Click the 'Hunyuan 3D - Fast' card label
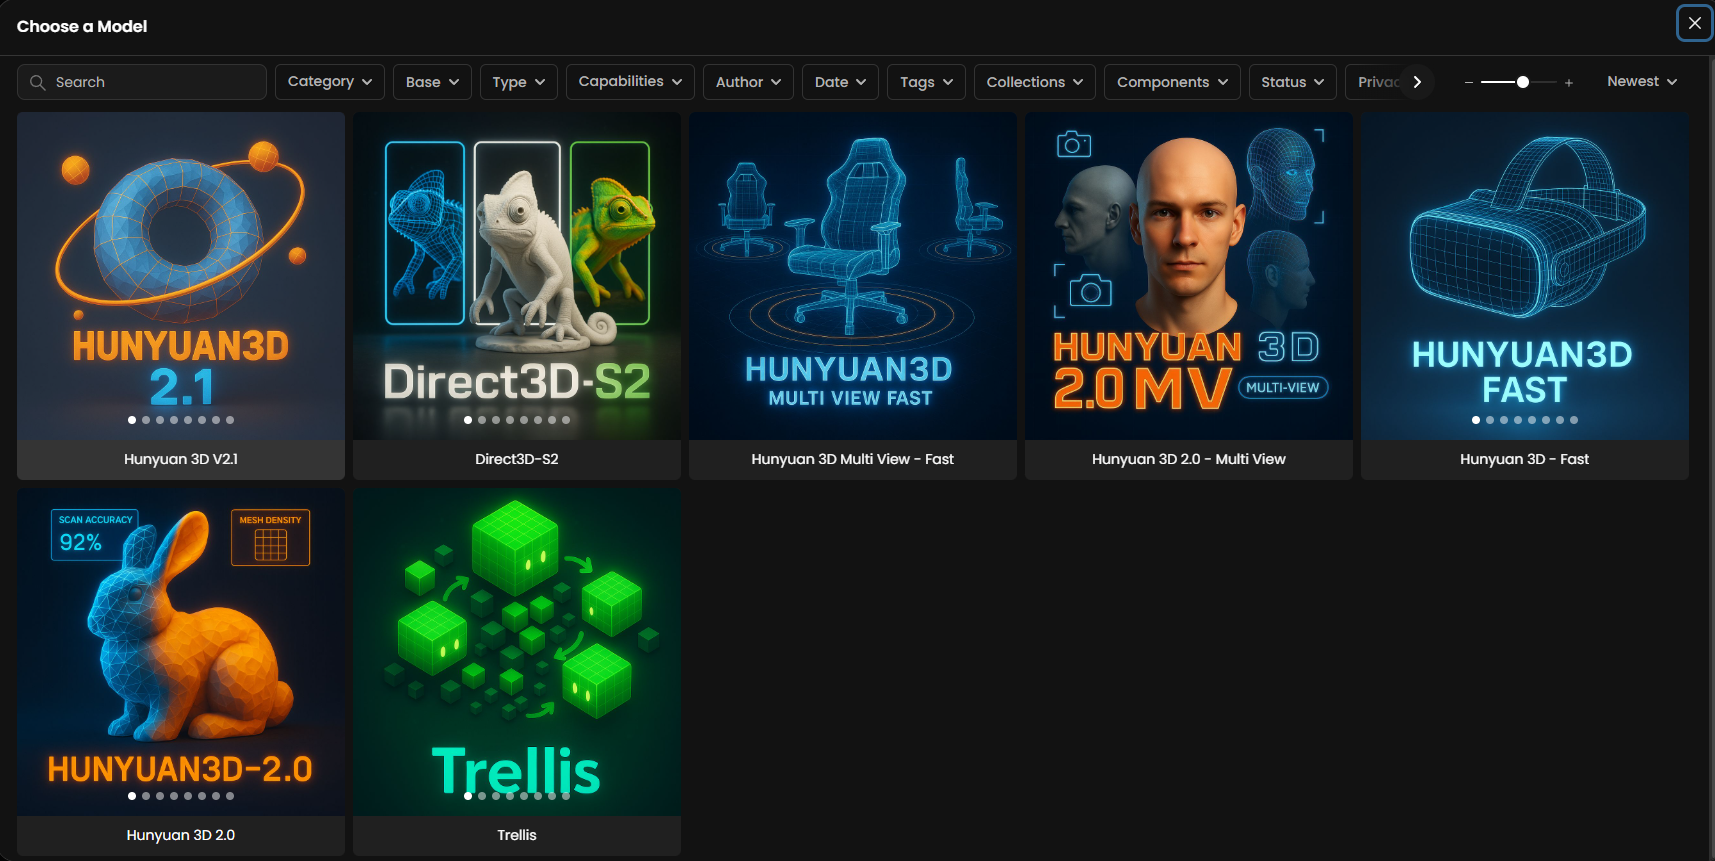 click(1525, 459)
